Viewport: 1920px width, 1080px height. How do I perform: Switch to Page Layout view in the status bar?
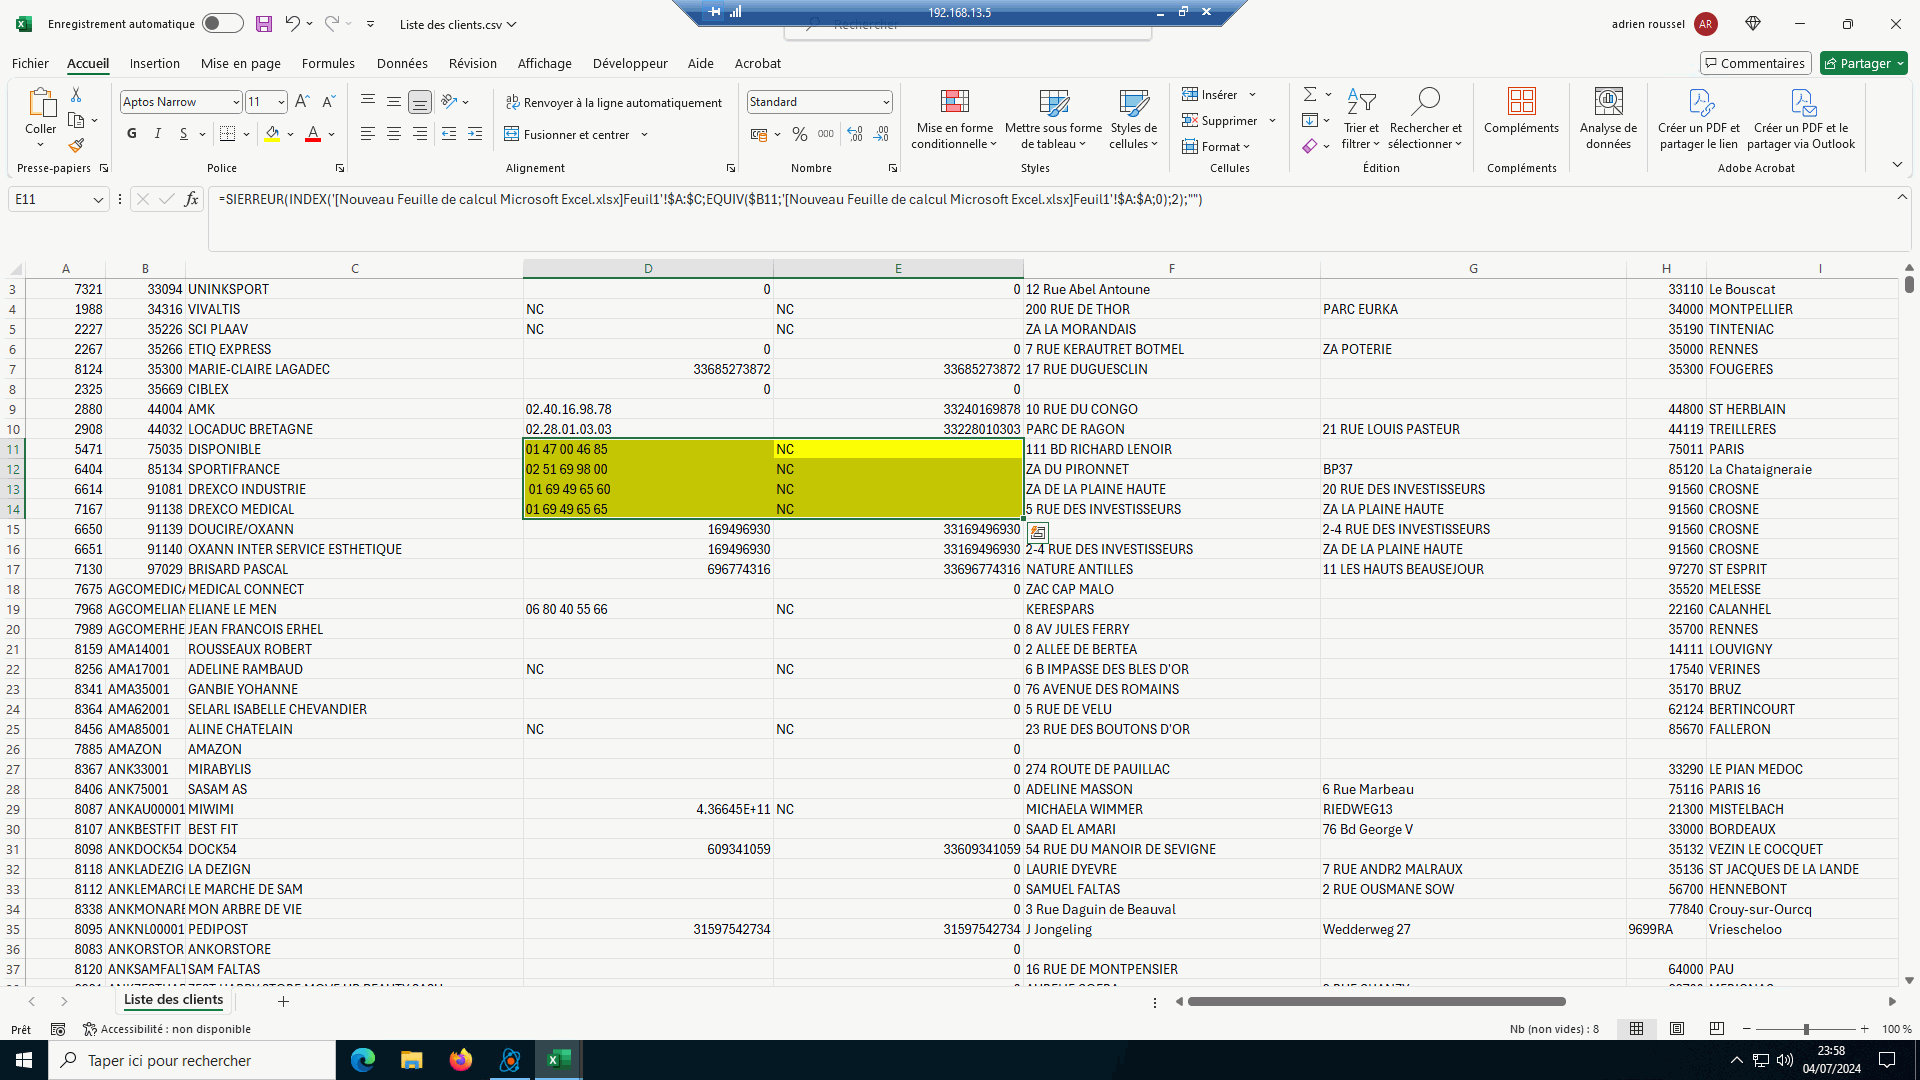(x=1677, y=1029)
